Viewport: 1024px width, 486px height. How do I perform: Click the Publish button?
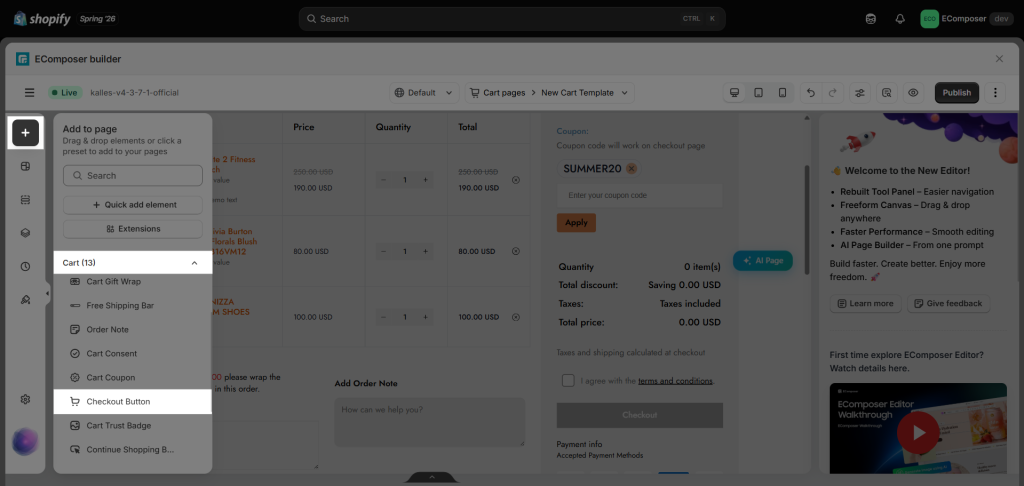(x=957, y=93)
